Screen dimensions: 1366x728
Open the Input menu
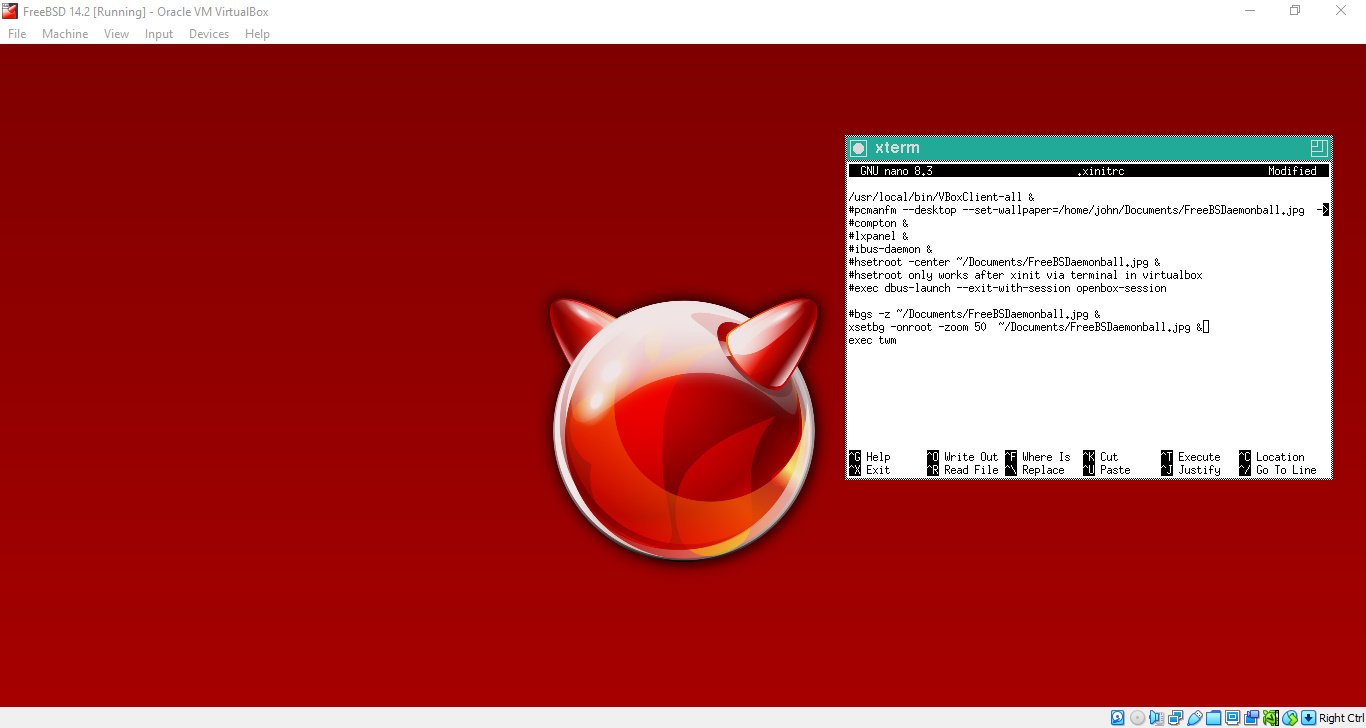pos(158,34)
